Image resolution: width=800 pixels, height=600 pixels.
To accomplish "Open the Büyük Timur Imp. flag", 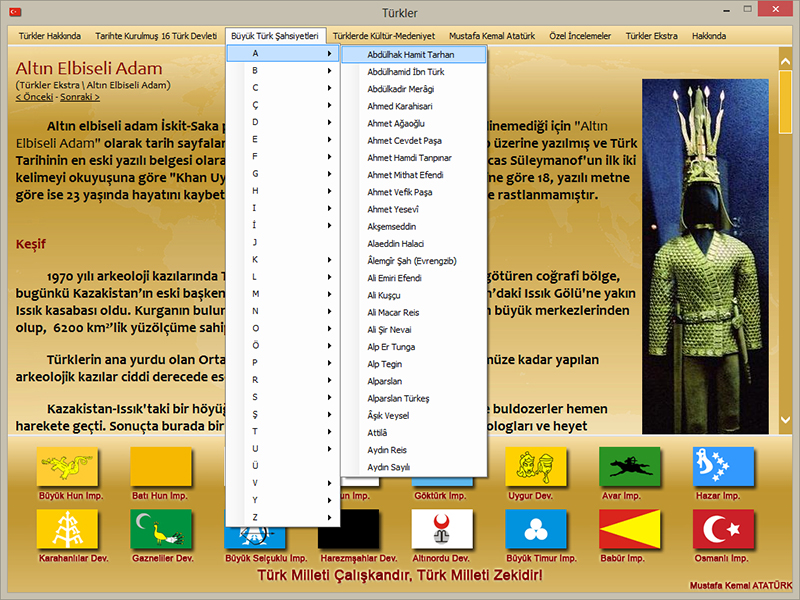I will (535, 529).
